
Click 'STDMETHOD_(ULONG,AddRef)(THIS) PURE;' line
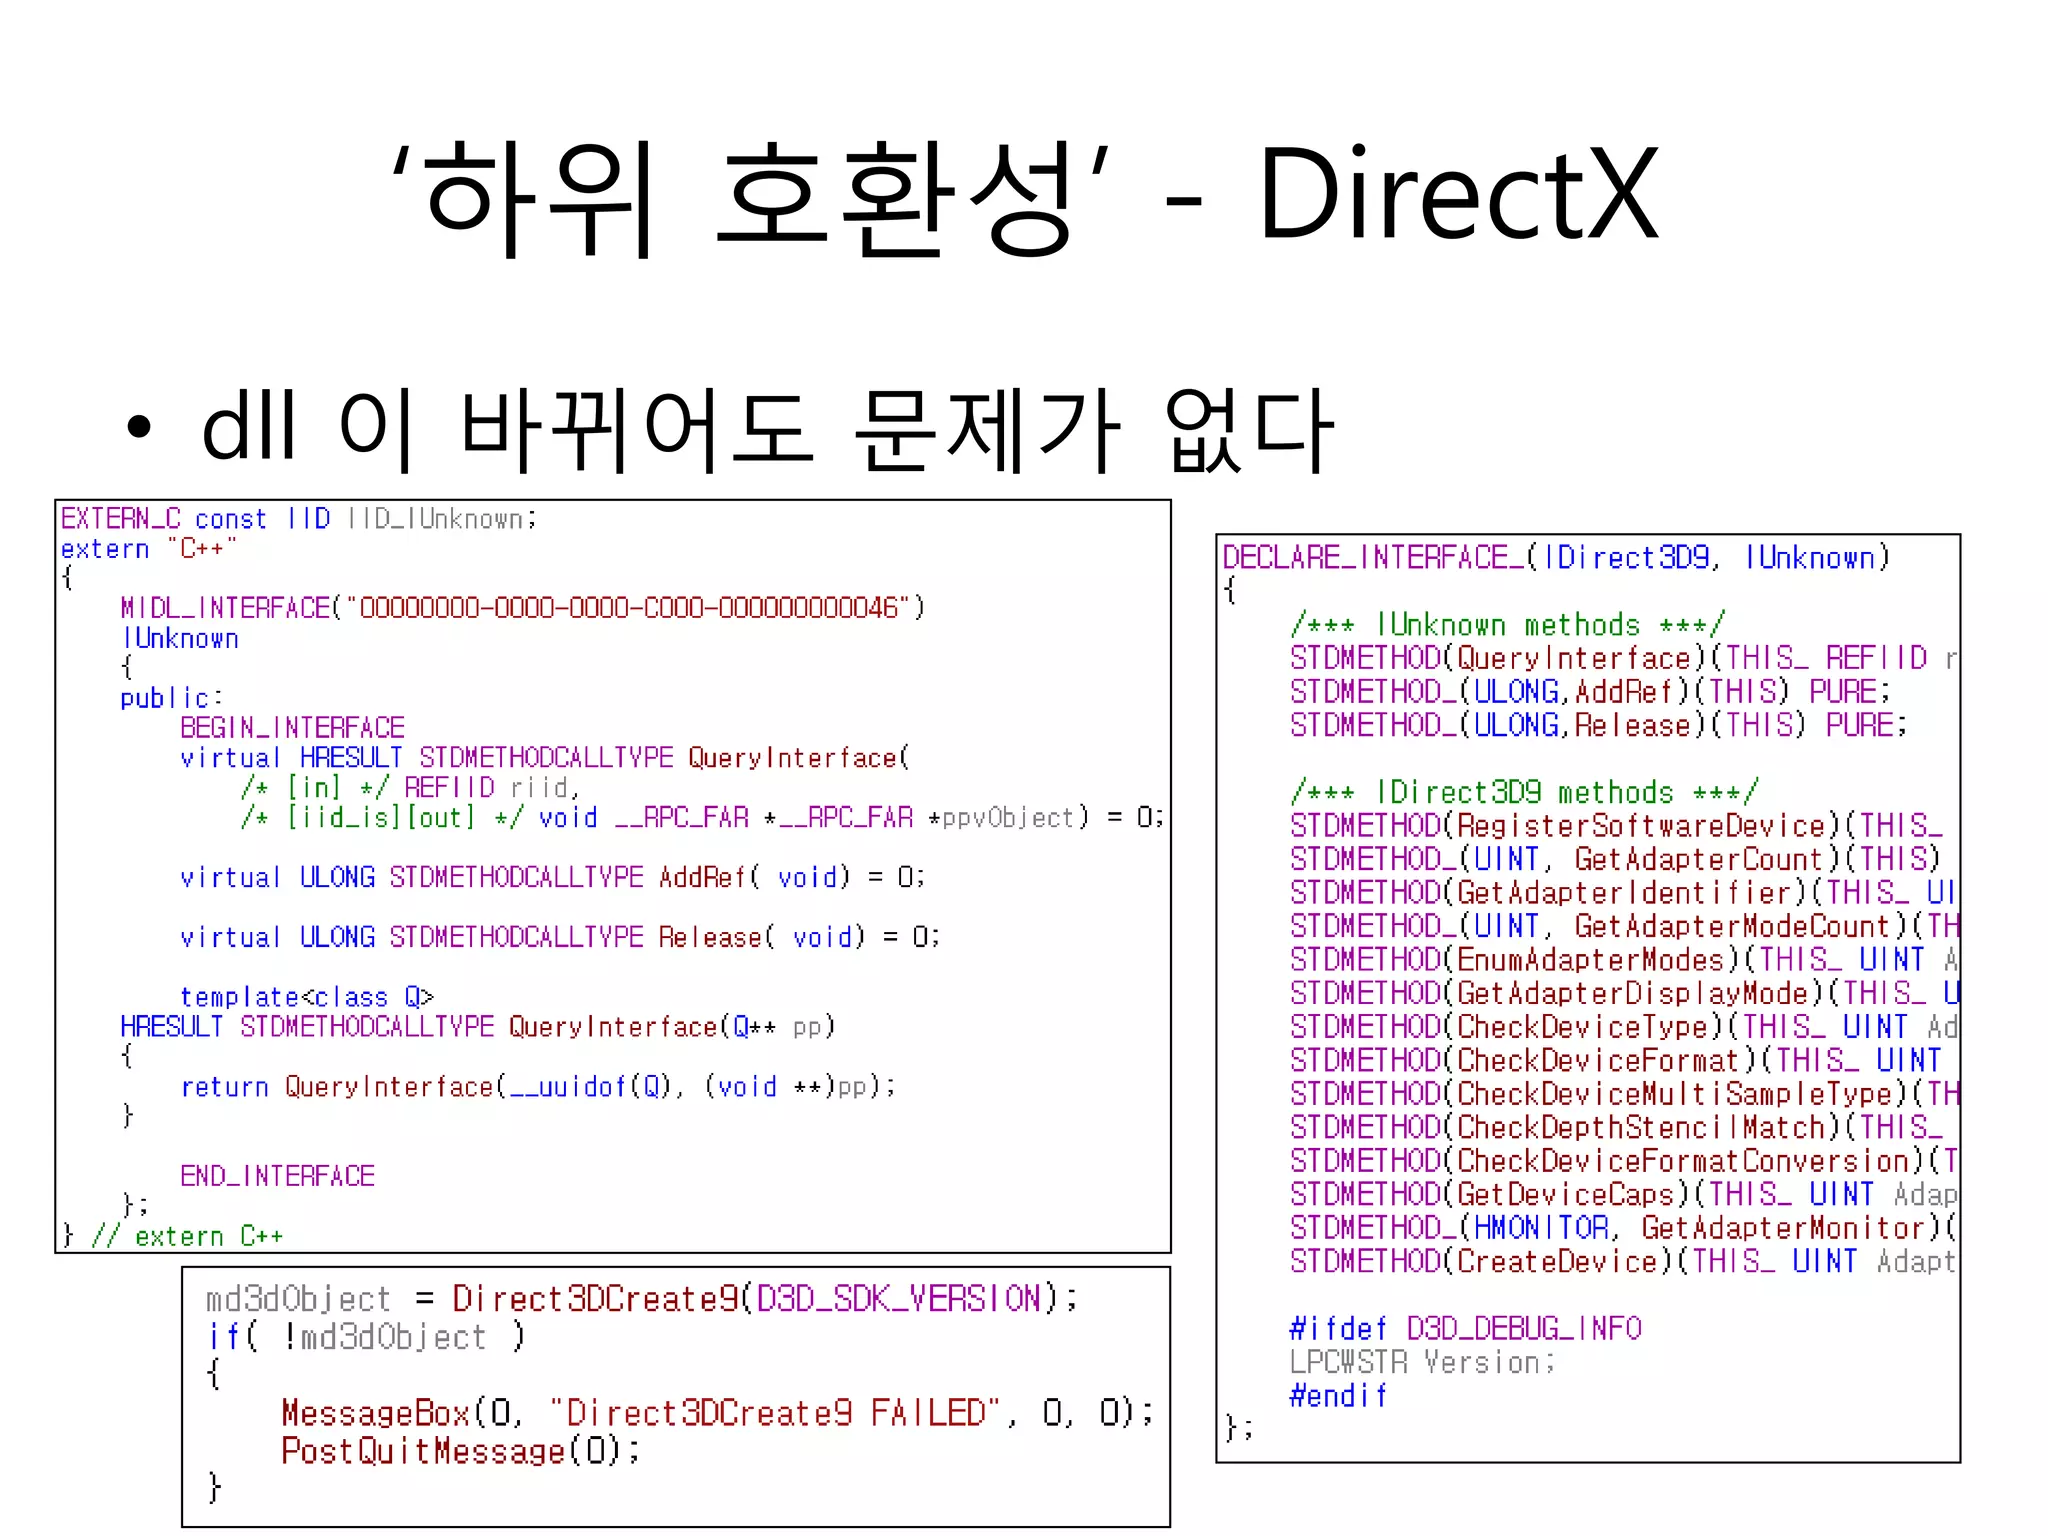tap(1590, 692)
